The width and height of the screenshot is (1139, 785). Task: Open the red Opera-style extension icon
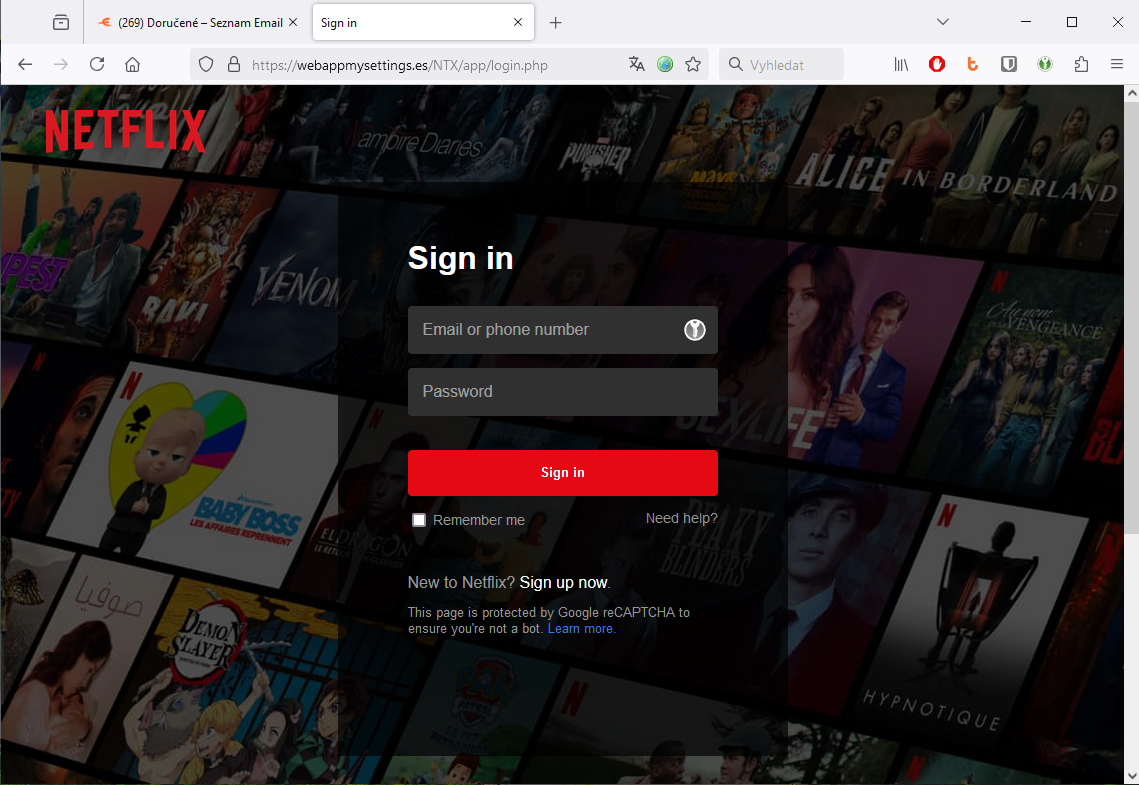click(x=937, y=65)
